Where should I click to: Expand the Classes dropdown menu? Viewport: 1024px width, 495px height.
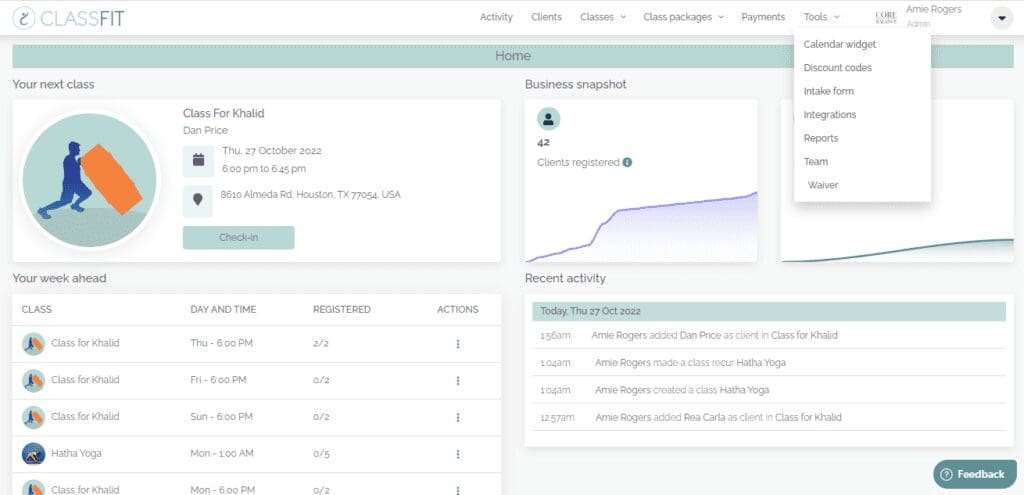tap(603, 17)
